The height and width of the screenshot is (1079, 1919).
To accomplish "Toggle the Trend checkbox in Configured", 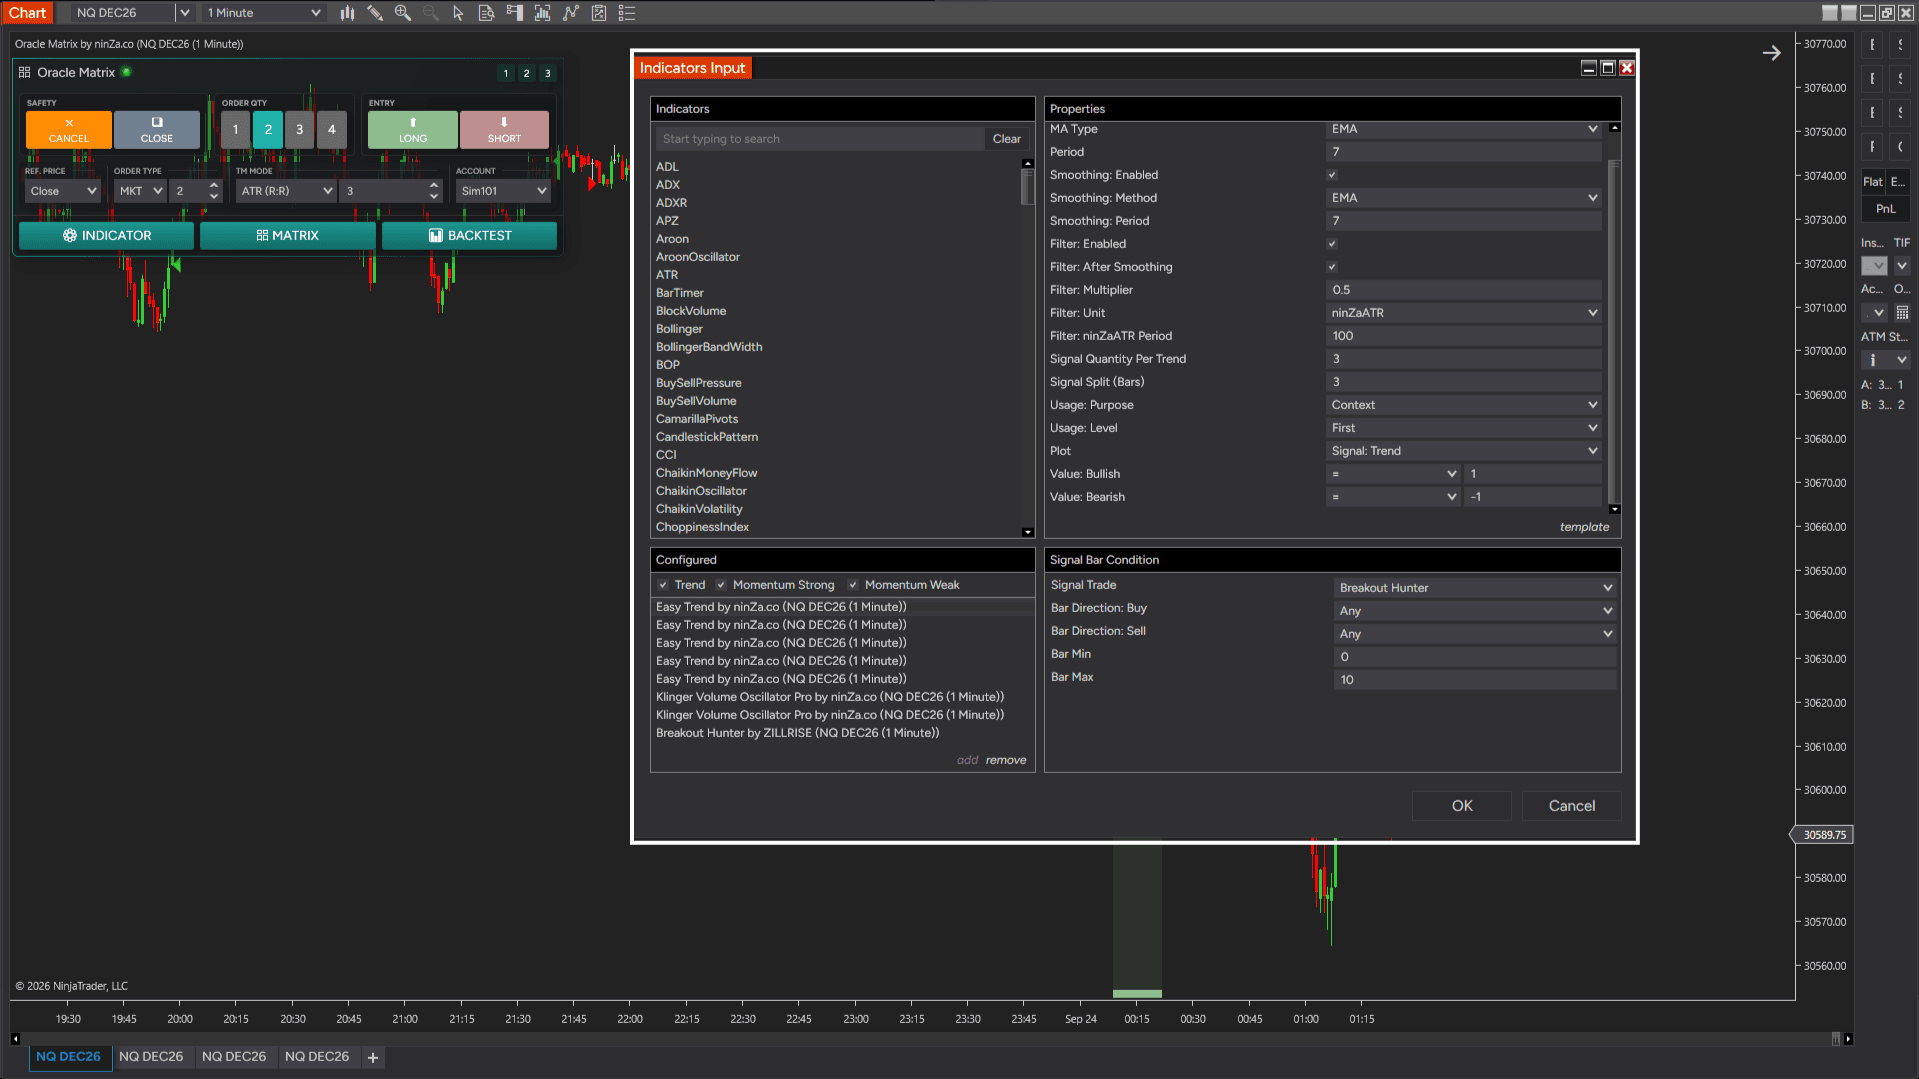I will point(663,585).
